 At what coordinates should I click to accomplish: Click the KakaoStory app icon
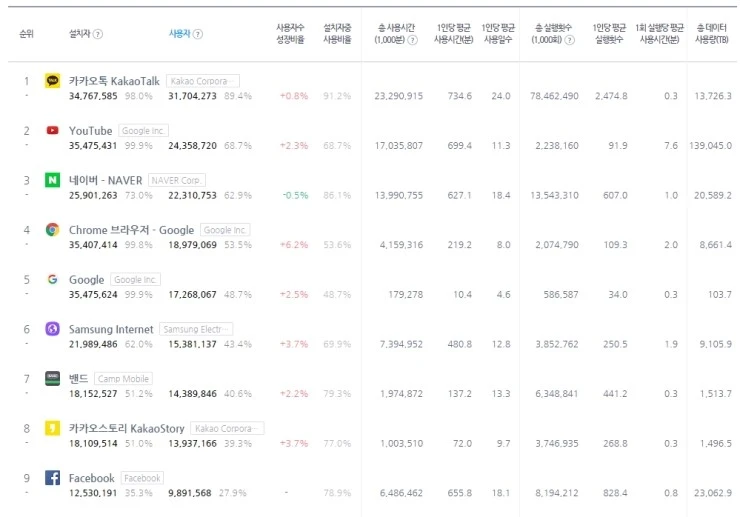pyautogui.click(x=52, y=428)
